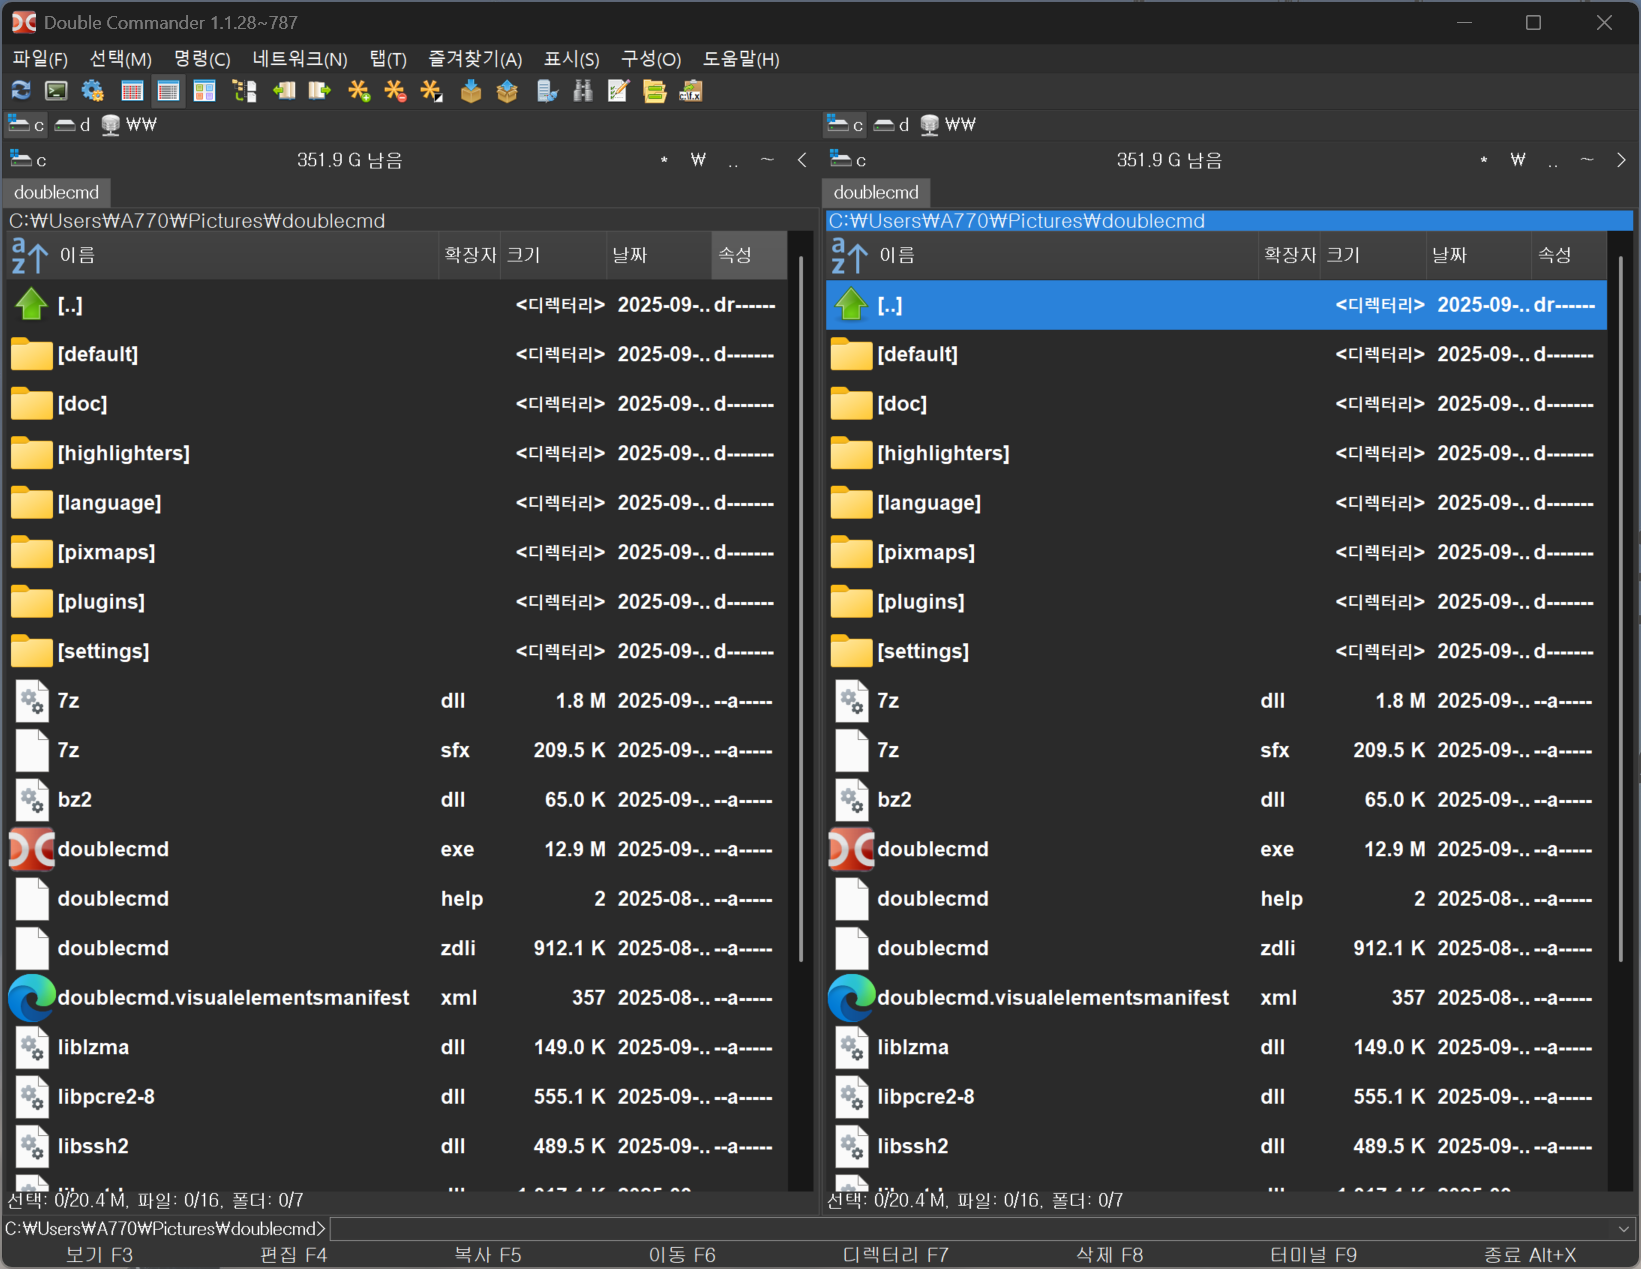Open right panel drive list dropdown

coord(849,160)
